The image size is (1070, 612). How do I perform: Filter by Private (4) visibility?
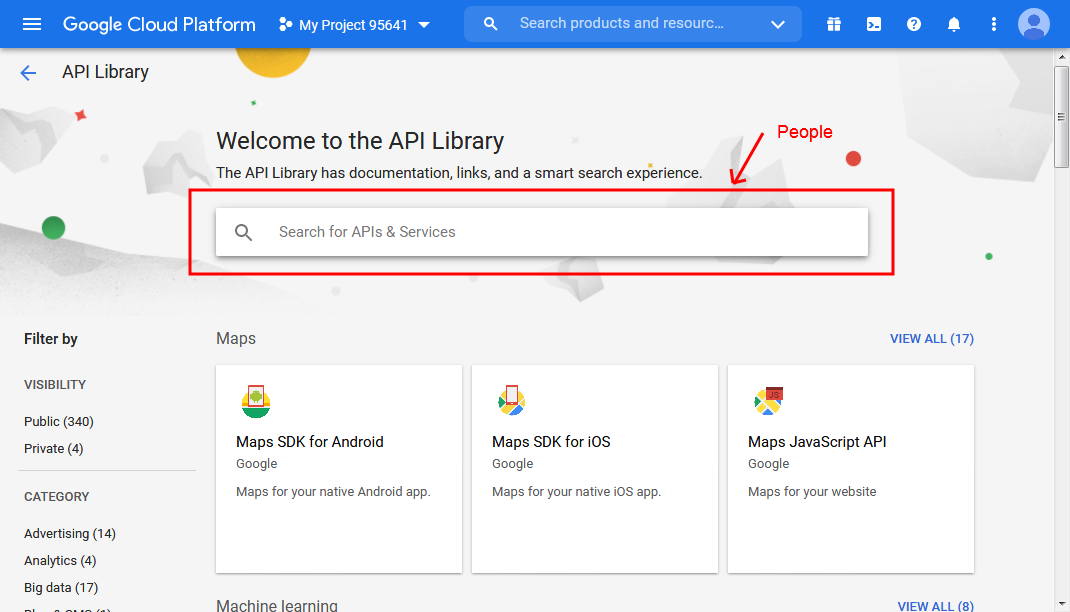click(53, 448)
